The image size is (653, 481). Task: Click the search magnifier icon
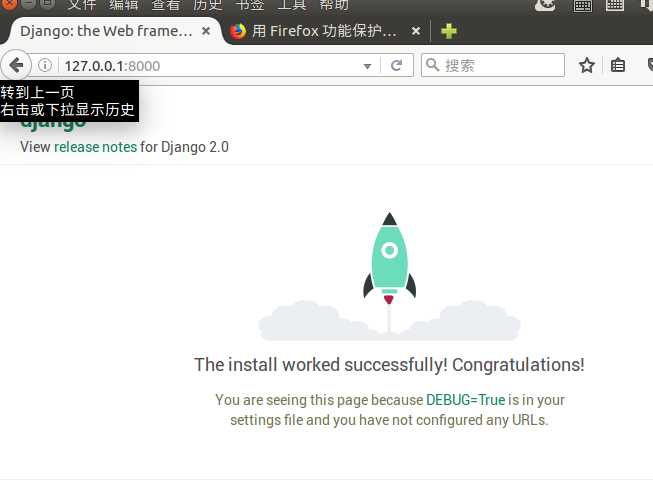point(432,65)
